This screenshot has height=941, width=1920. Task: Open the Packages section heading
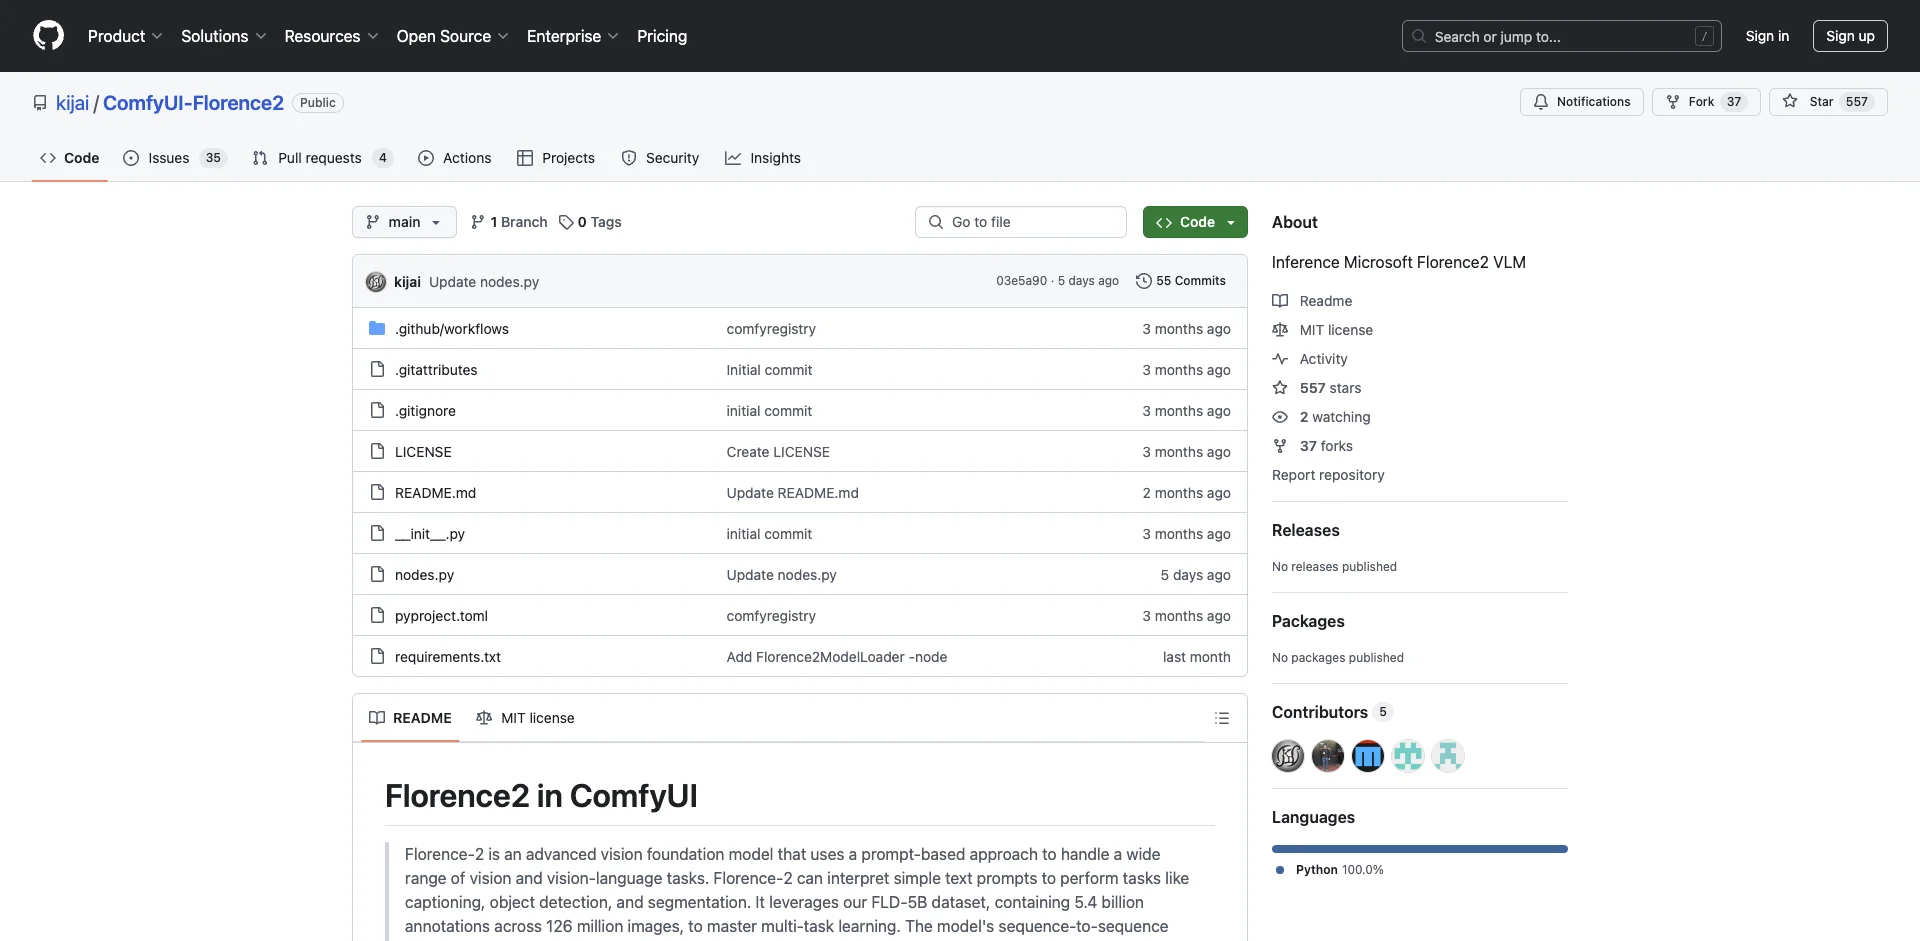click(x=1308, y=621)
